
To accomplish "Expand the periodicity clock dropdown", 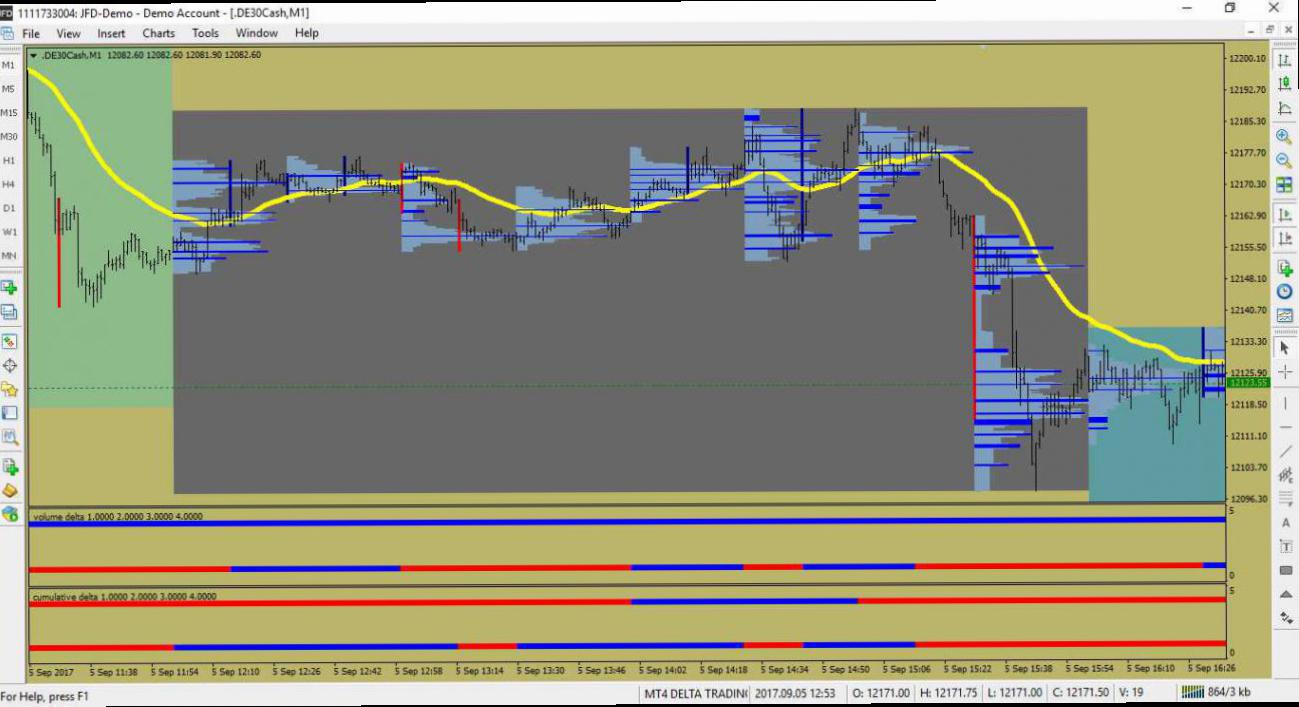I will pyautogui.click(x=1285, y=292).
